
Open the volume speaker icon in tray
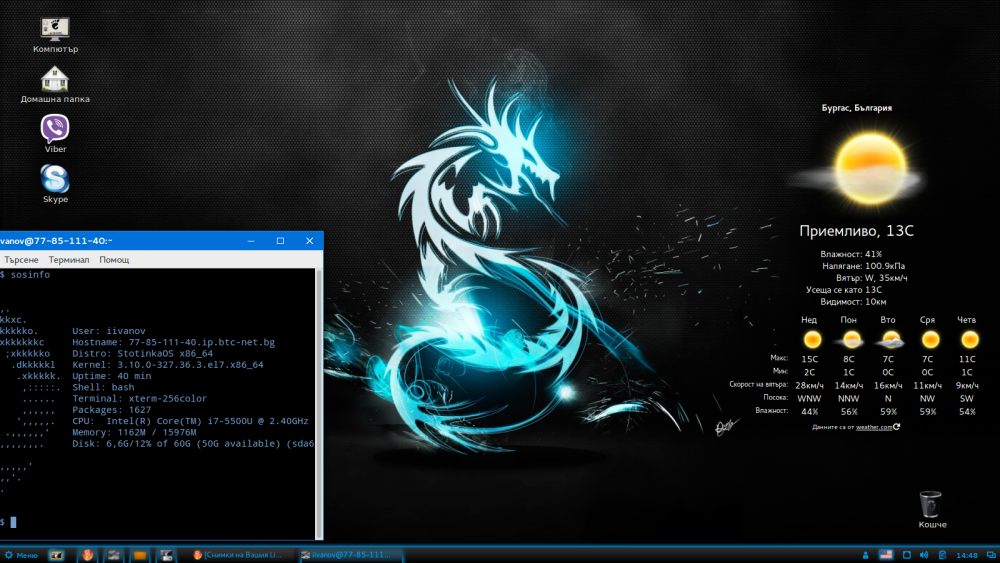924,555
